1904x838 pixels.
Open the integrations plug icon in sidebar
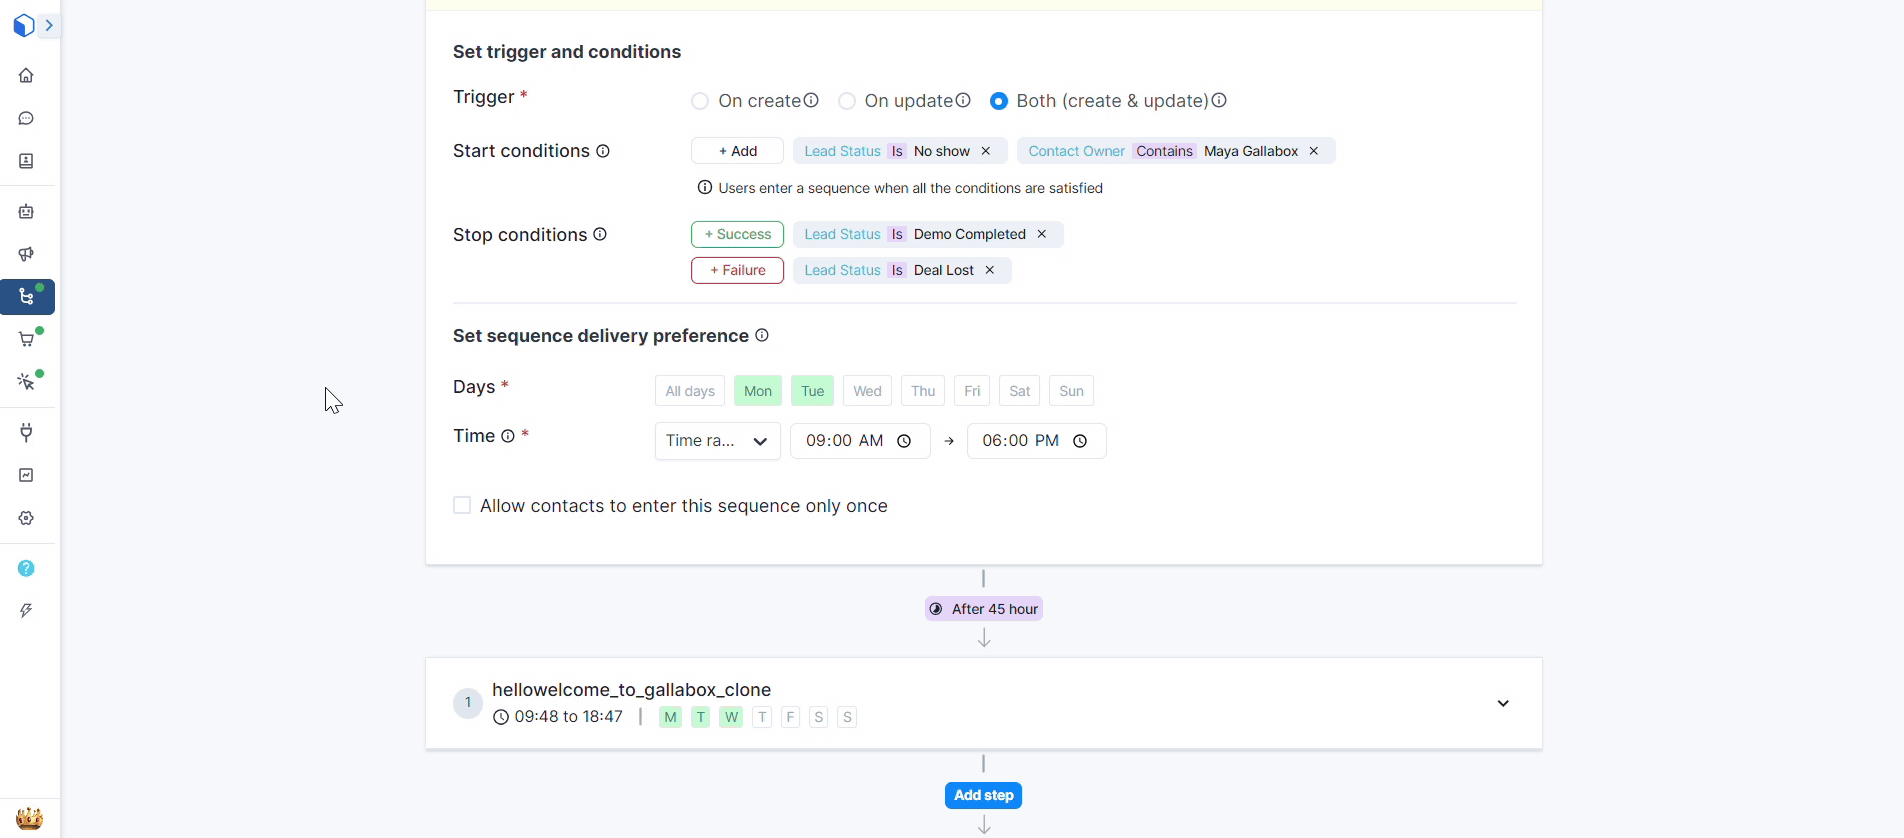pos(26,433)
